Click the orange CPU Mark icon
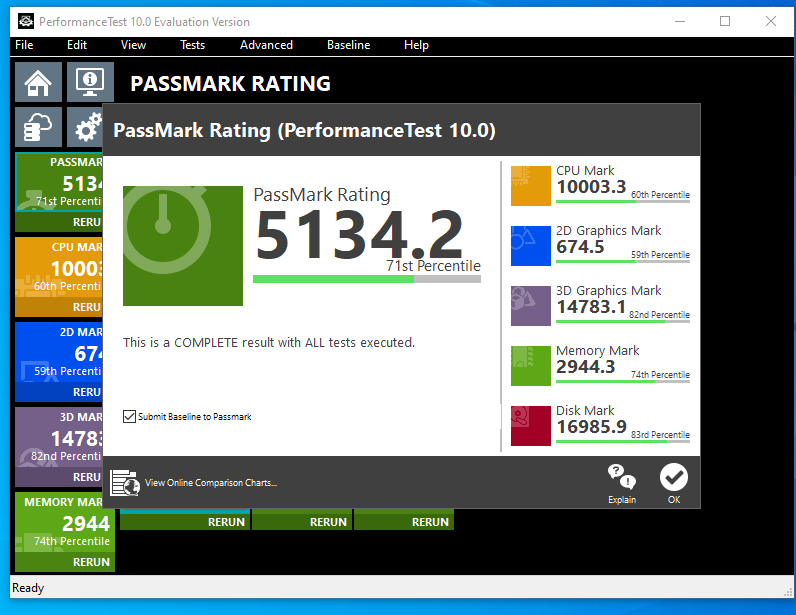The width and height of the screenshot is (796, 615). (530, 186)
